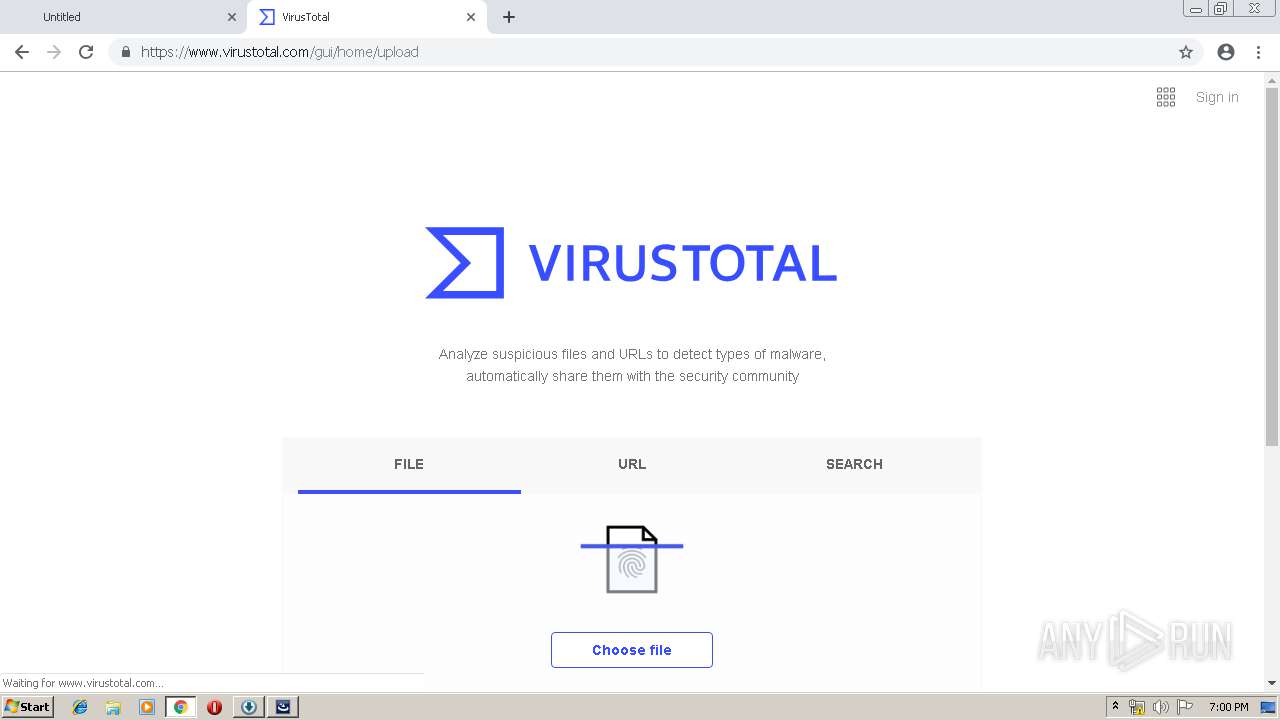Click the page vertical scrollbar thumb
This screenshot has height=720, width=1280.
1272,267
